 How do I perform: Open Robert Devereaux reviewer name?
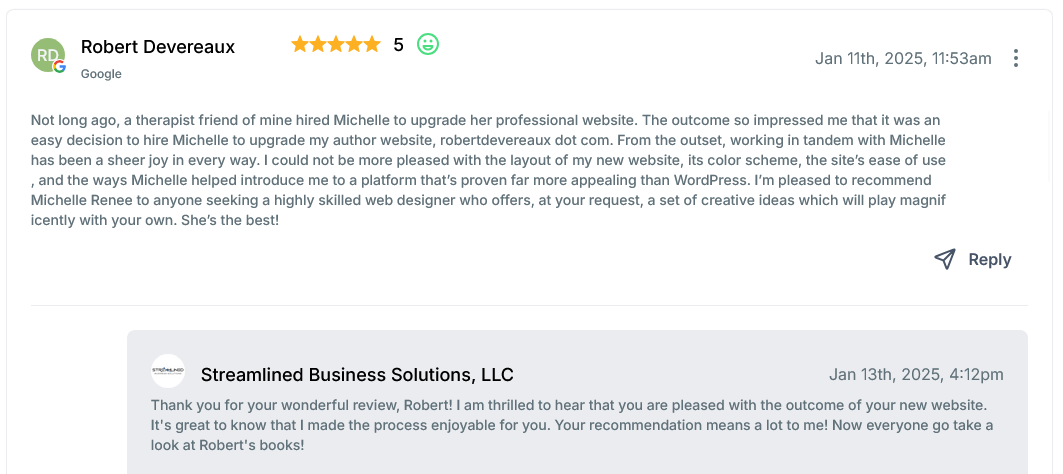[158, 47]
